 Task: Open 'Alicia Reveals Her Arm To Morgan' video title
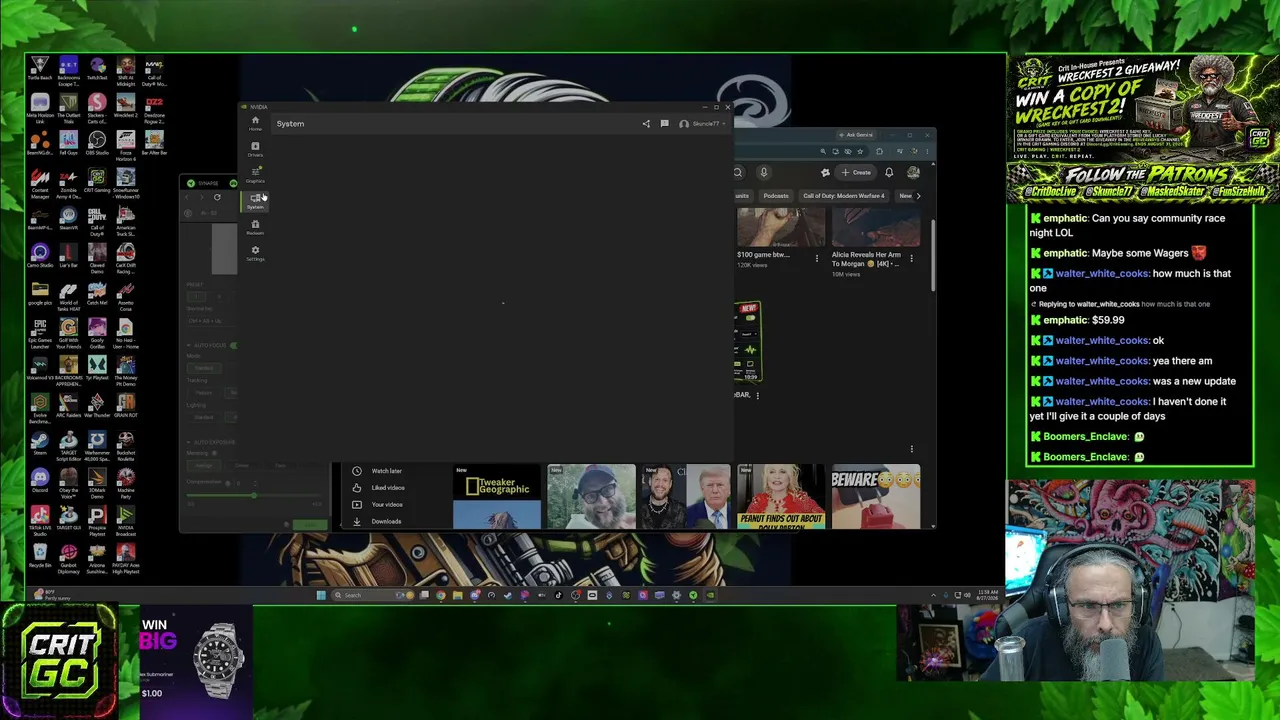point(866,259)
